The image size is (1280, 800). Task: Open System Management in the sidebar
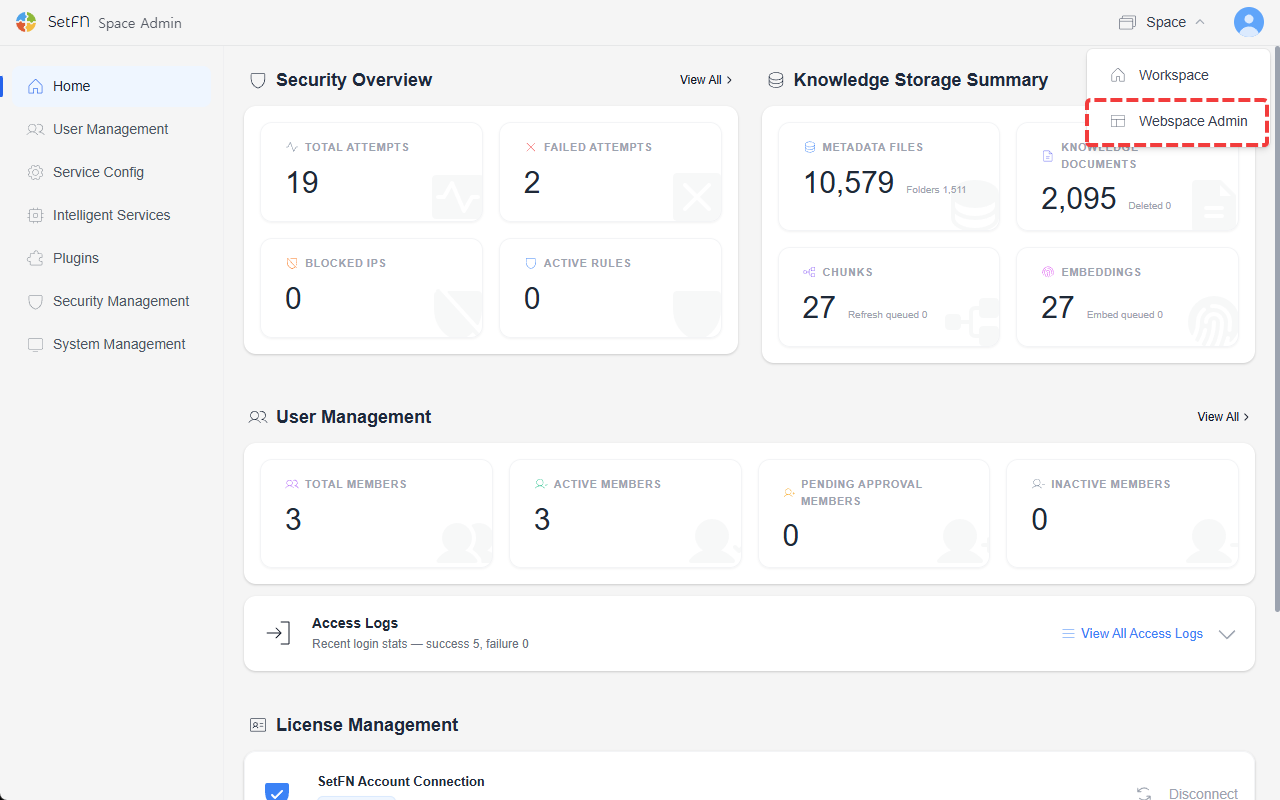[112, 344]
